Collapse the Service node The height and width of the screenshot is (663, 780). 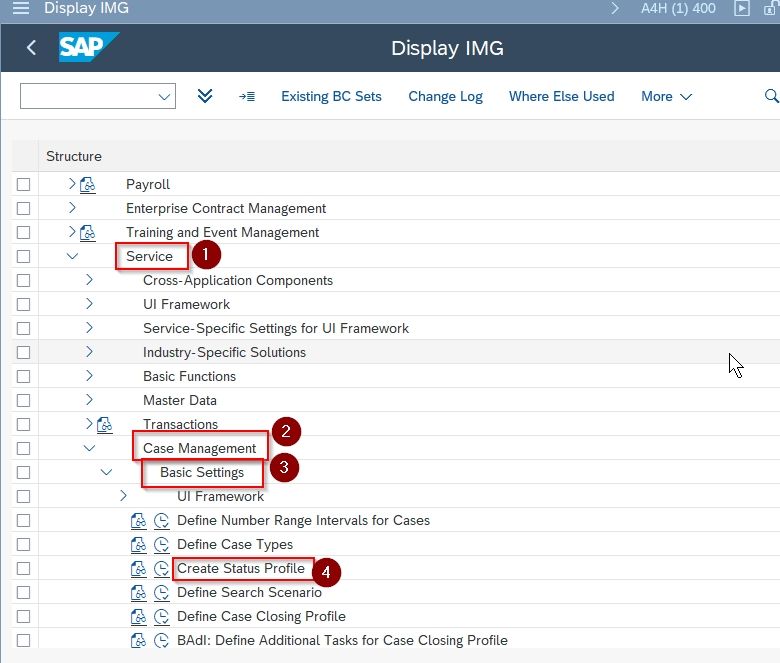72,256
